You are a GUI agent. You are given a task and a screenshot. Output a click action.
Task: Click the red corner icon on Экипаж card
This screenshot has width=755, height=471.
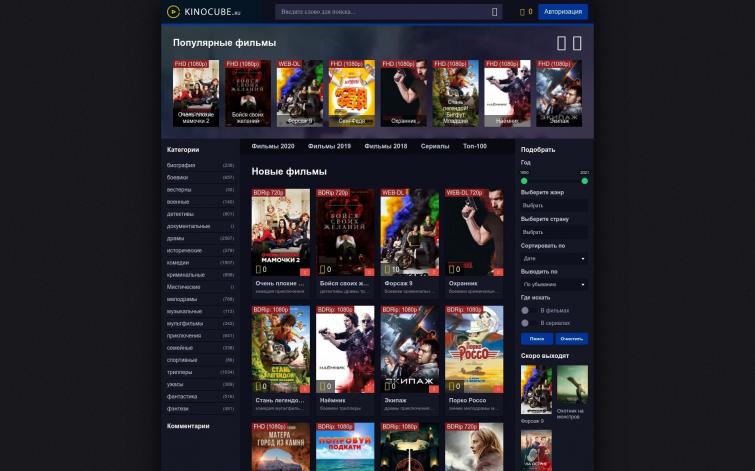tap(434, 389)
